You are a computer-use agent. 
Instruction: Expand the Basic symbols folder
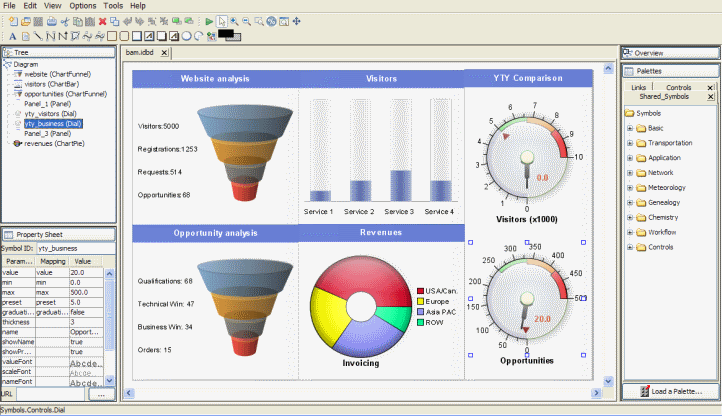(x=630, y=128)
